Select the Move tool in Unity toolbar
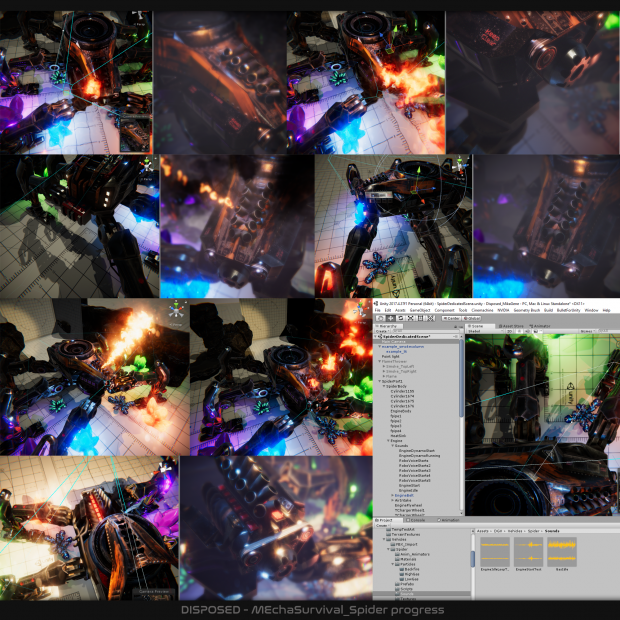Screen dimensions: 620x620 point(391,318)
